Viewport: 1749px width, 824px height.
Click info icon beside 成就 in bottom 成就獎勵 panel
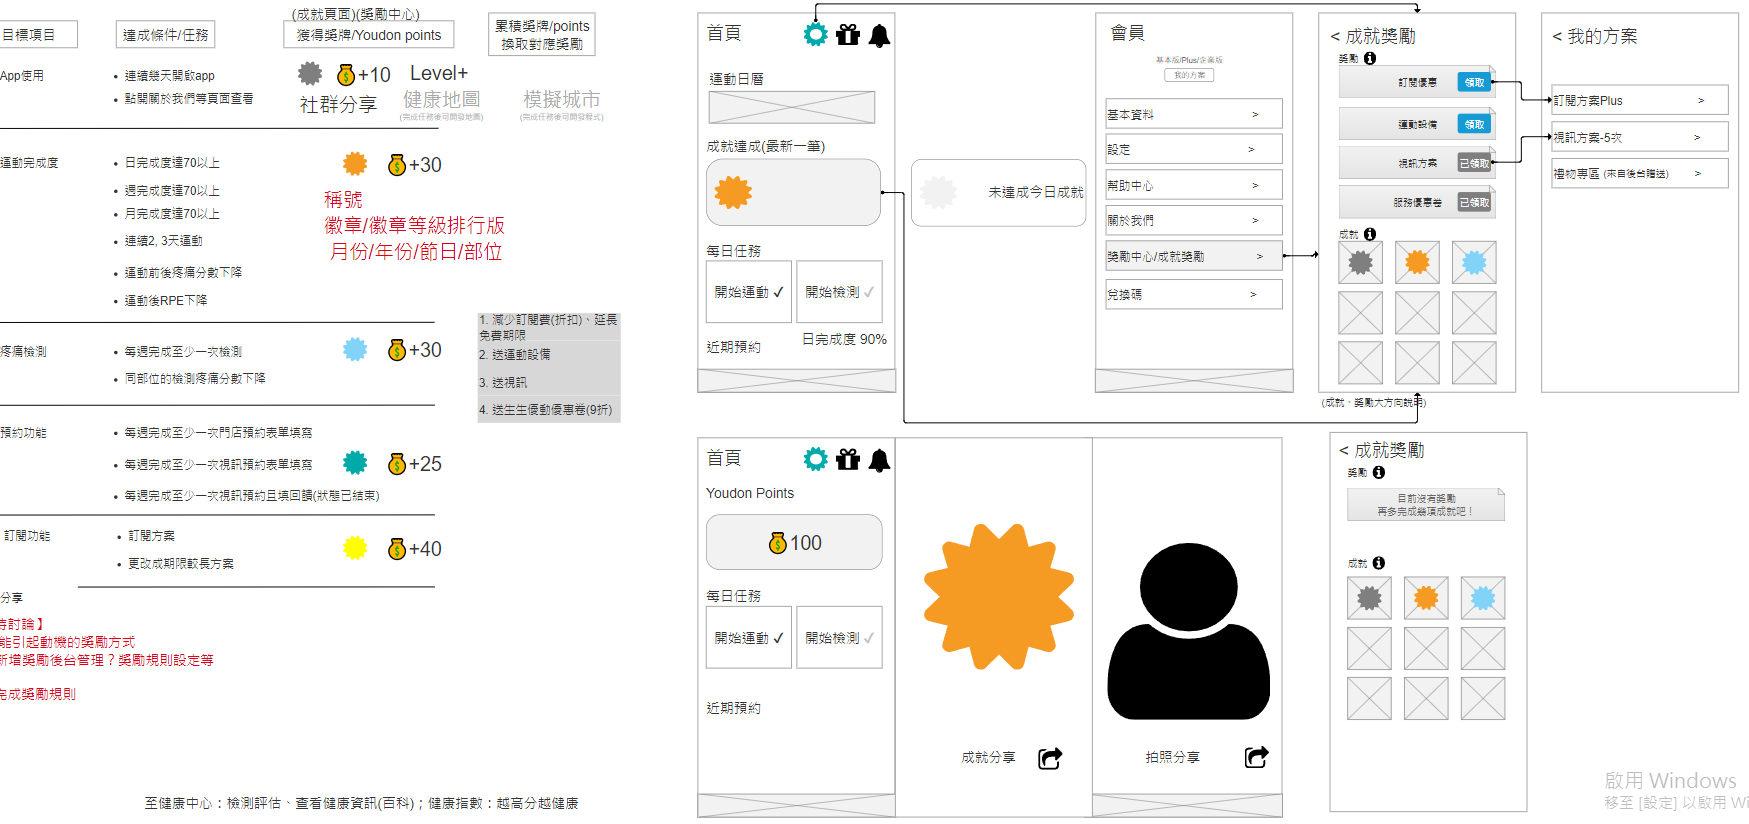[x=1379, y=563]
